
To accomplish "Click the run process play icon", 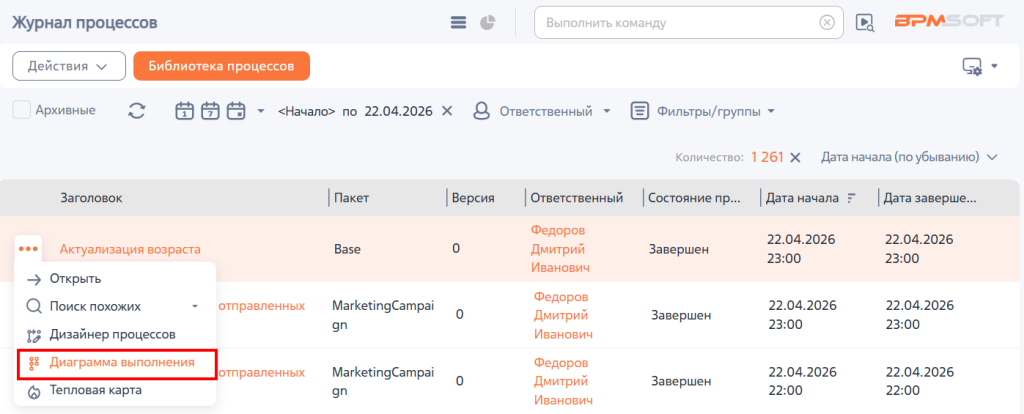I will click(865, 23).
